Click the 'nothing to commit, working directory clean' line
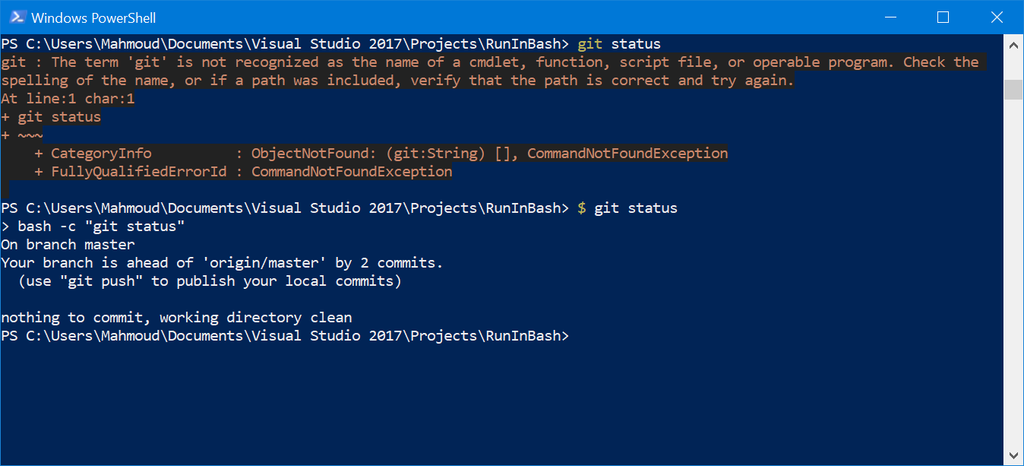 tap(176, 318)
